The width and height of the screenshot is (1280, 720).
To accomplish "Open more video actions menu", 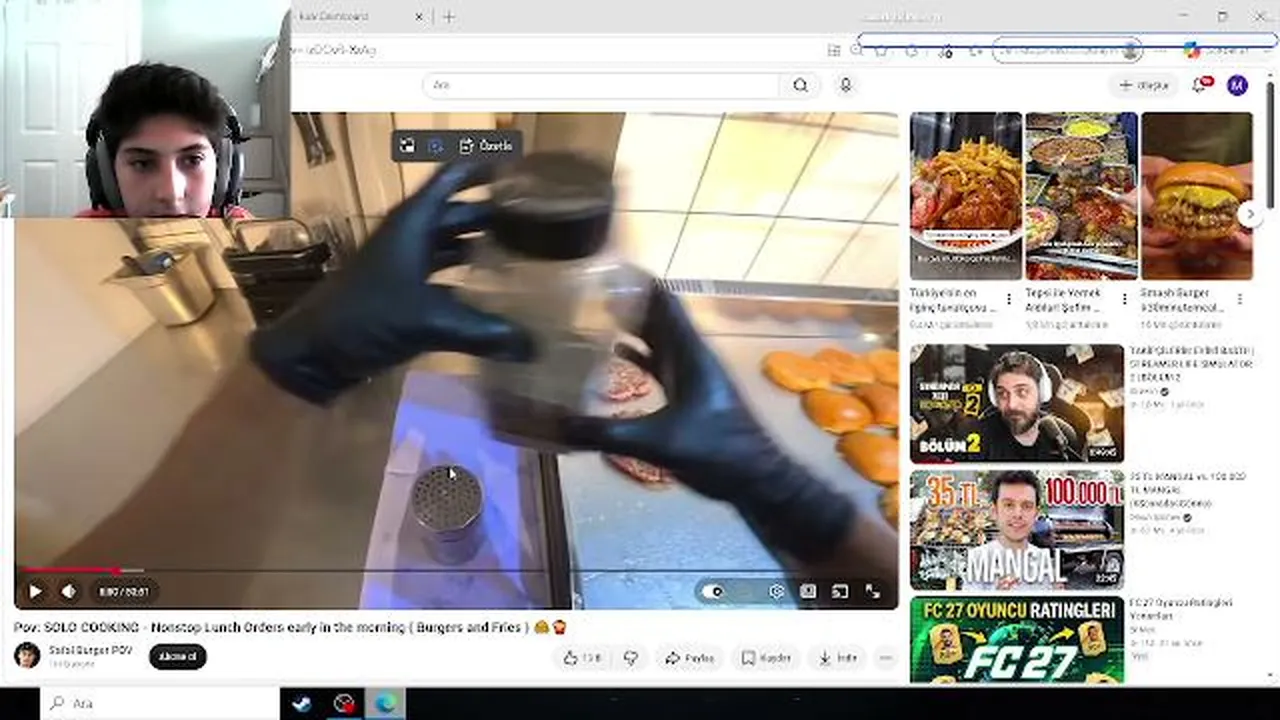I will point(885,658).
